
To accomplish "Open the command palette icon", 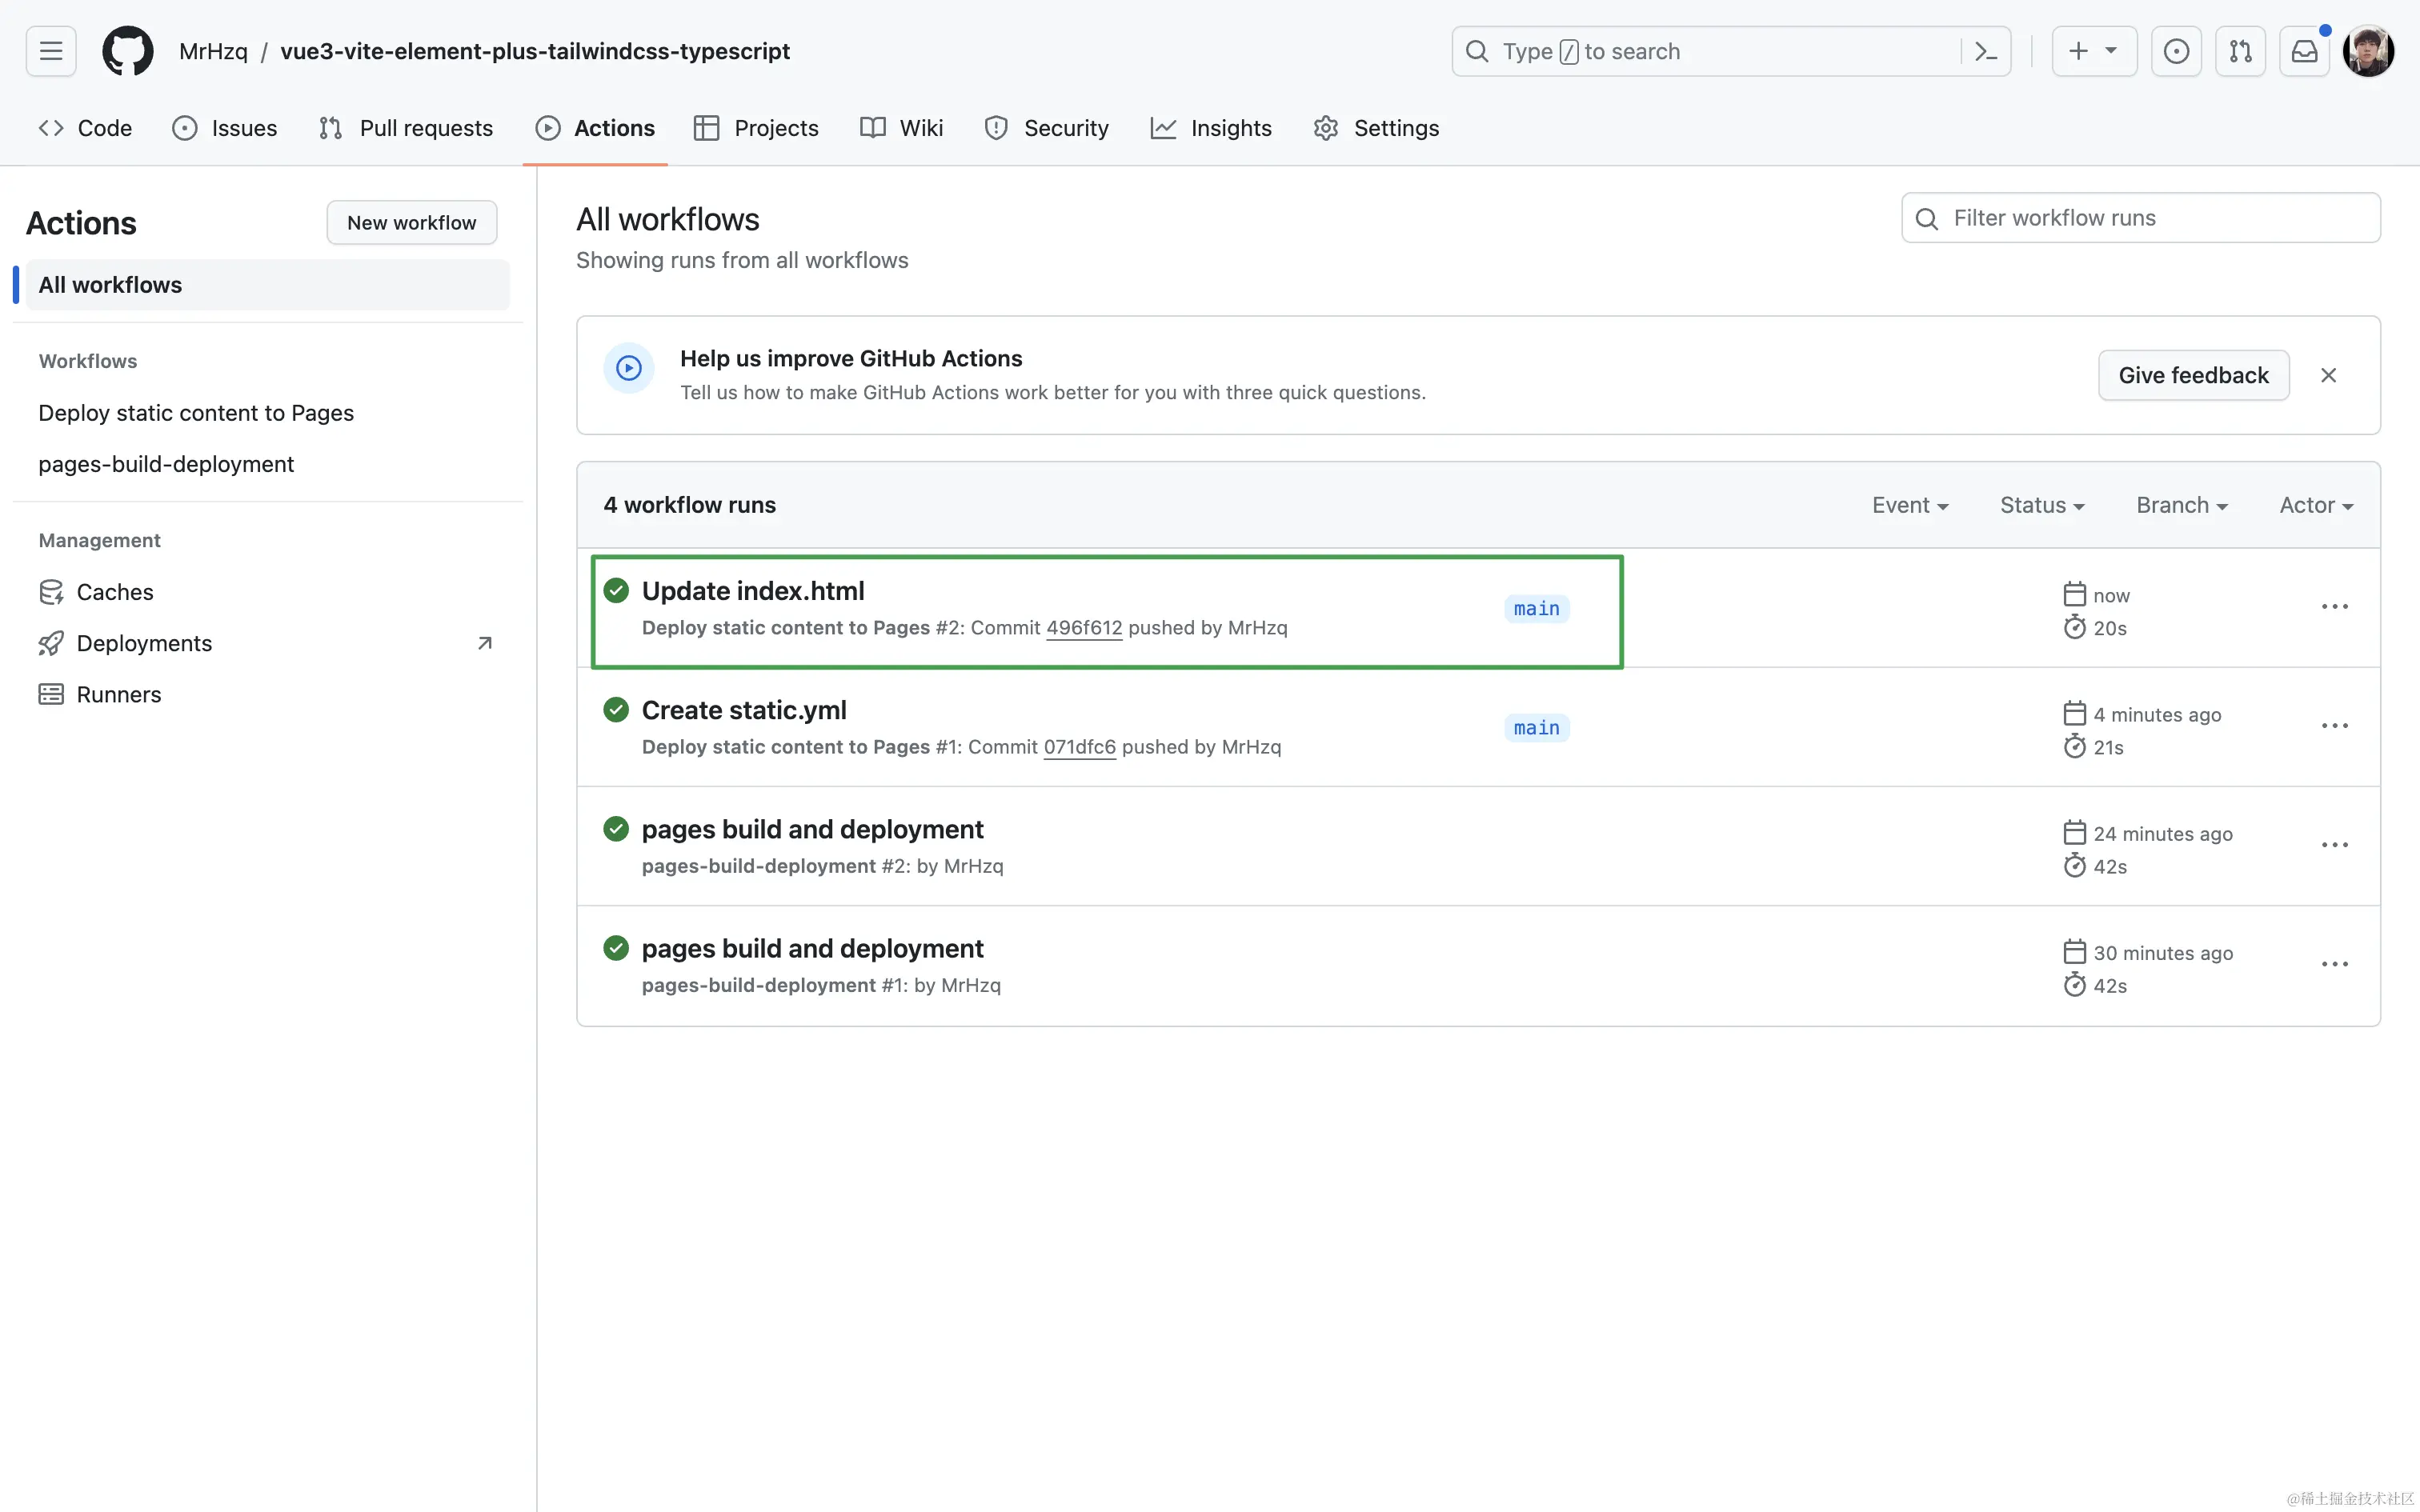I will (1986, 51).
